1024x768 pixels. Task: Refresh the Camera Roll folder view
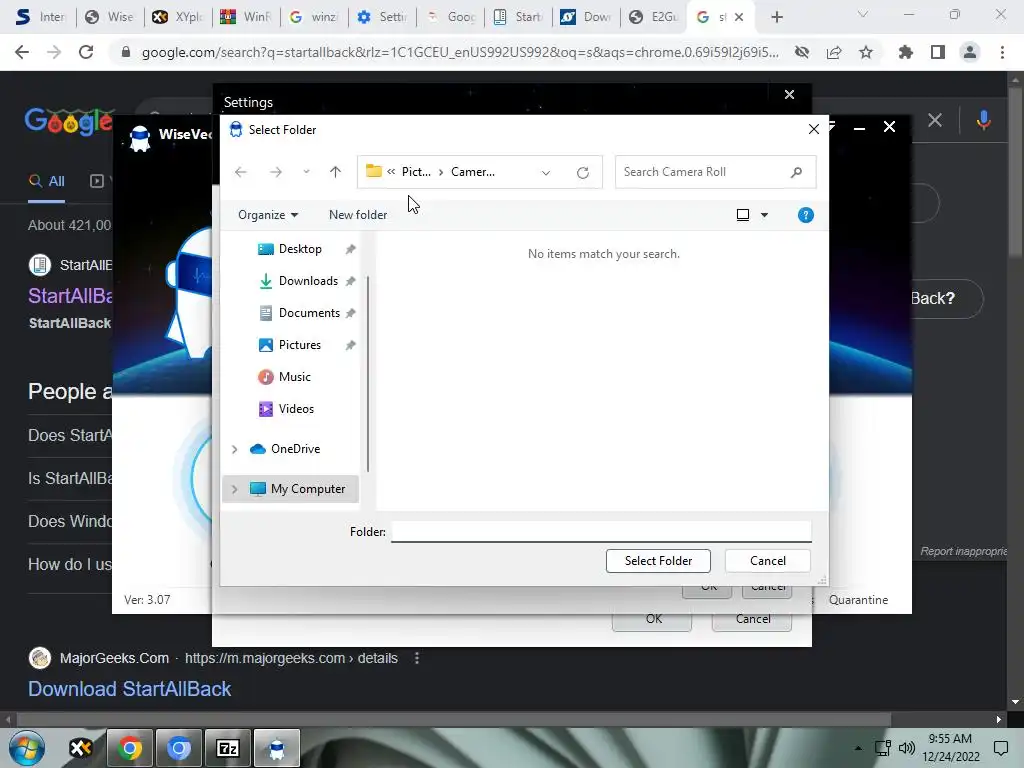583,172
